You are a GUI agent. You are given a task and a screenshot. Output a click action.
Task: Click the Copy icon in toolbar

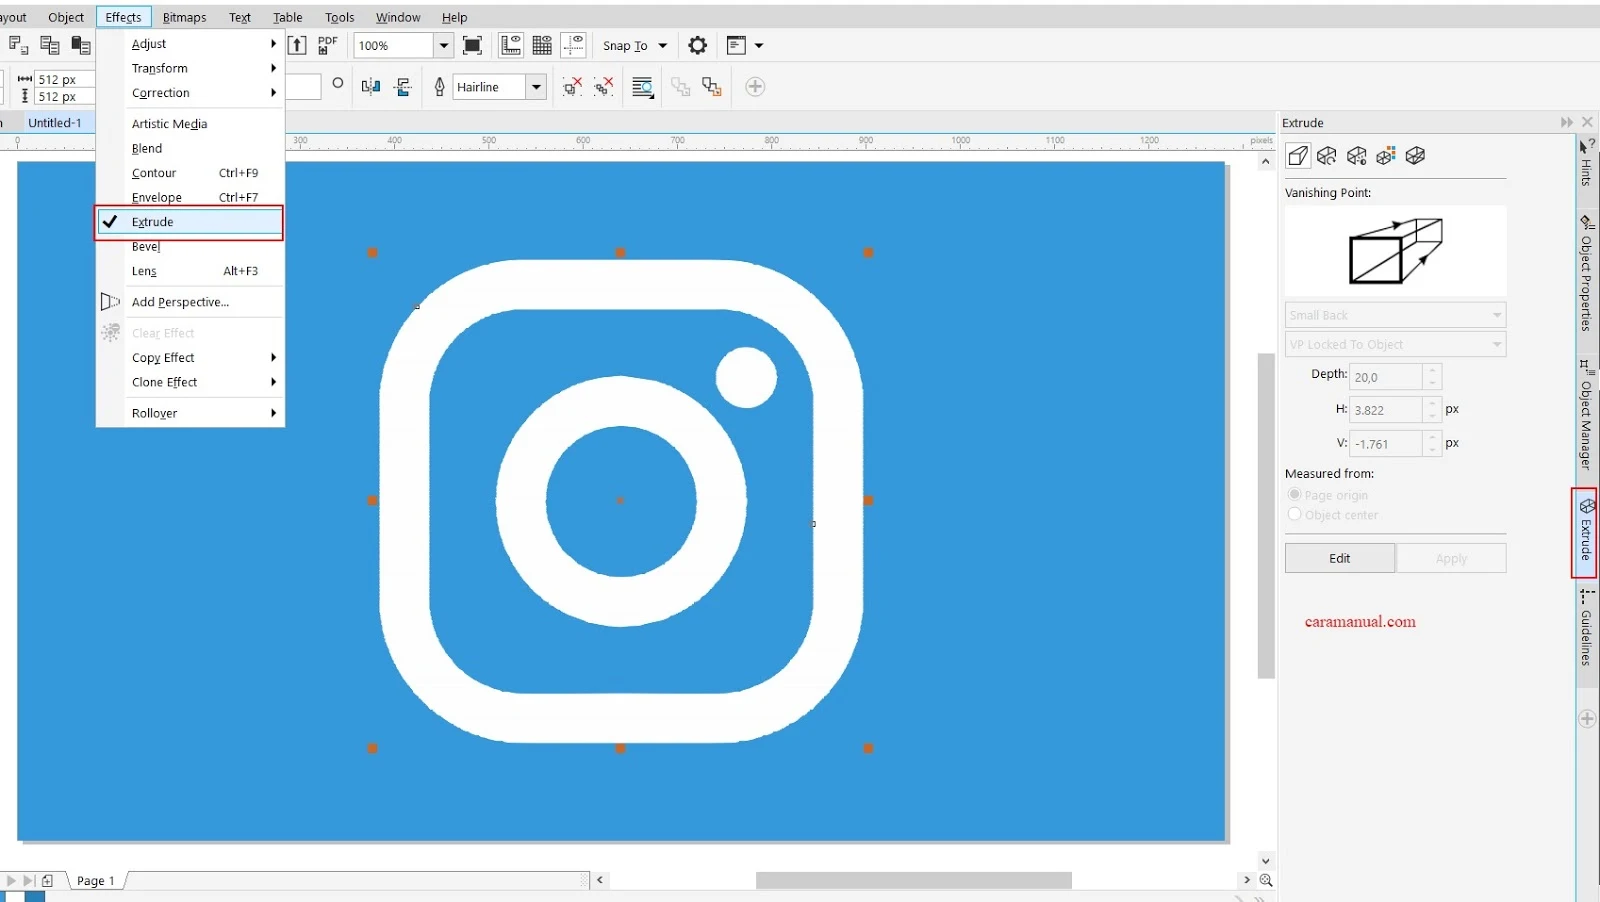[x=49, y=45]
